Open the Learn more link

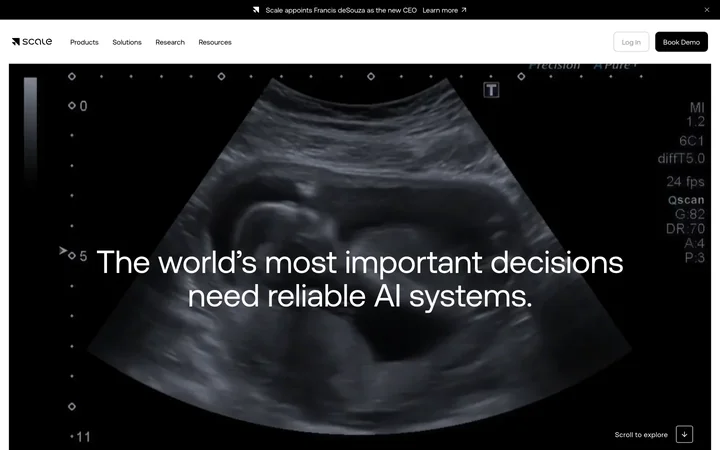click(x=444, y=10)
